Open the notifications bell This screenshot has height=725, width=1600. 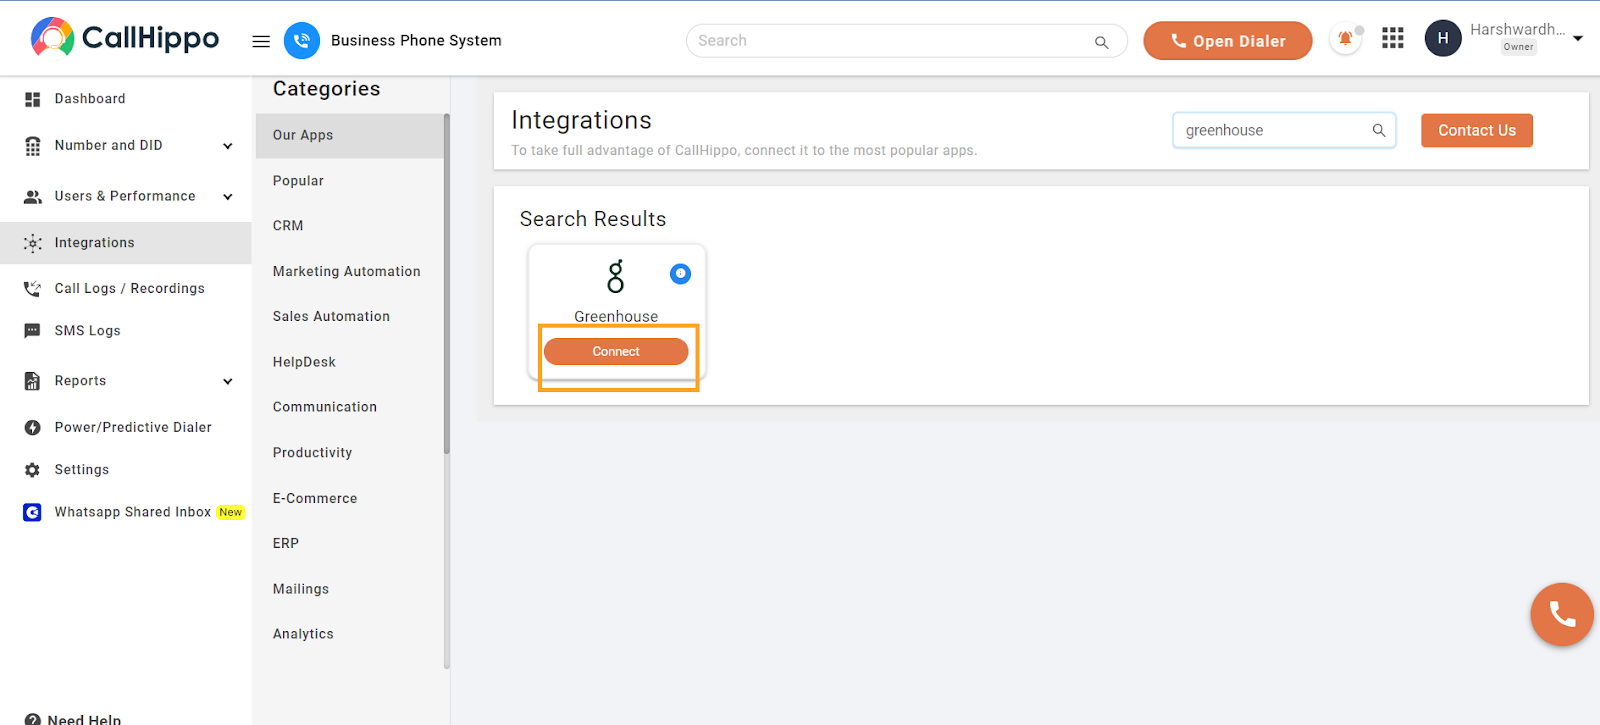click(x=1345, y=39)
